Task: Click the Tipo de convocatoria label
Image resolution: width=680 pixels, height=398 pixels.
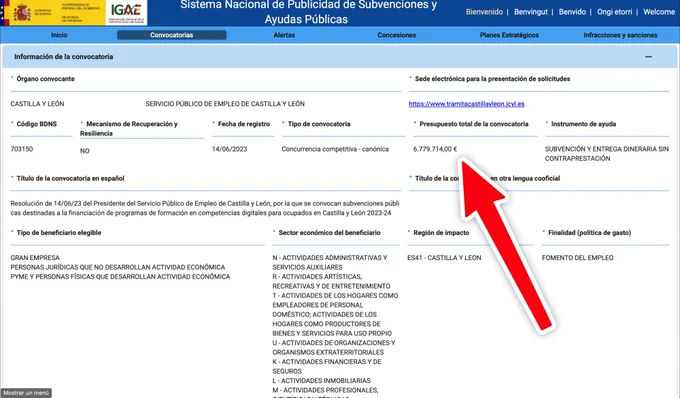Action: (x=319, y=124)
